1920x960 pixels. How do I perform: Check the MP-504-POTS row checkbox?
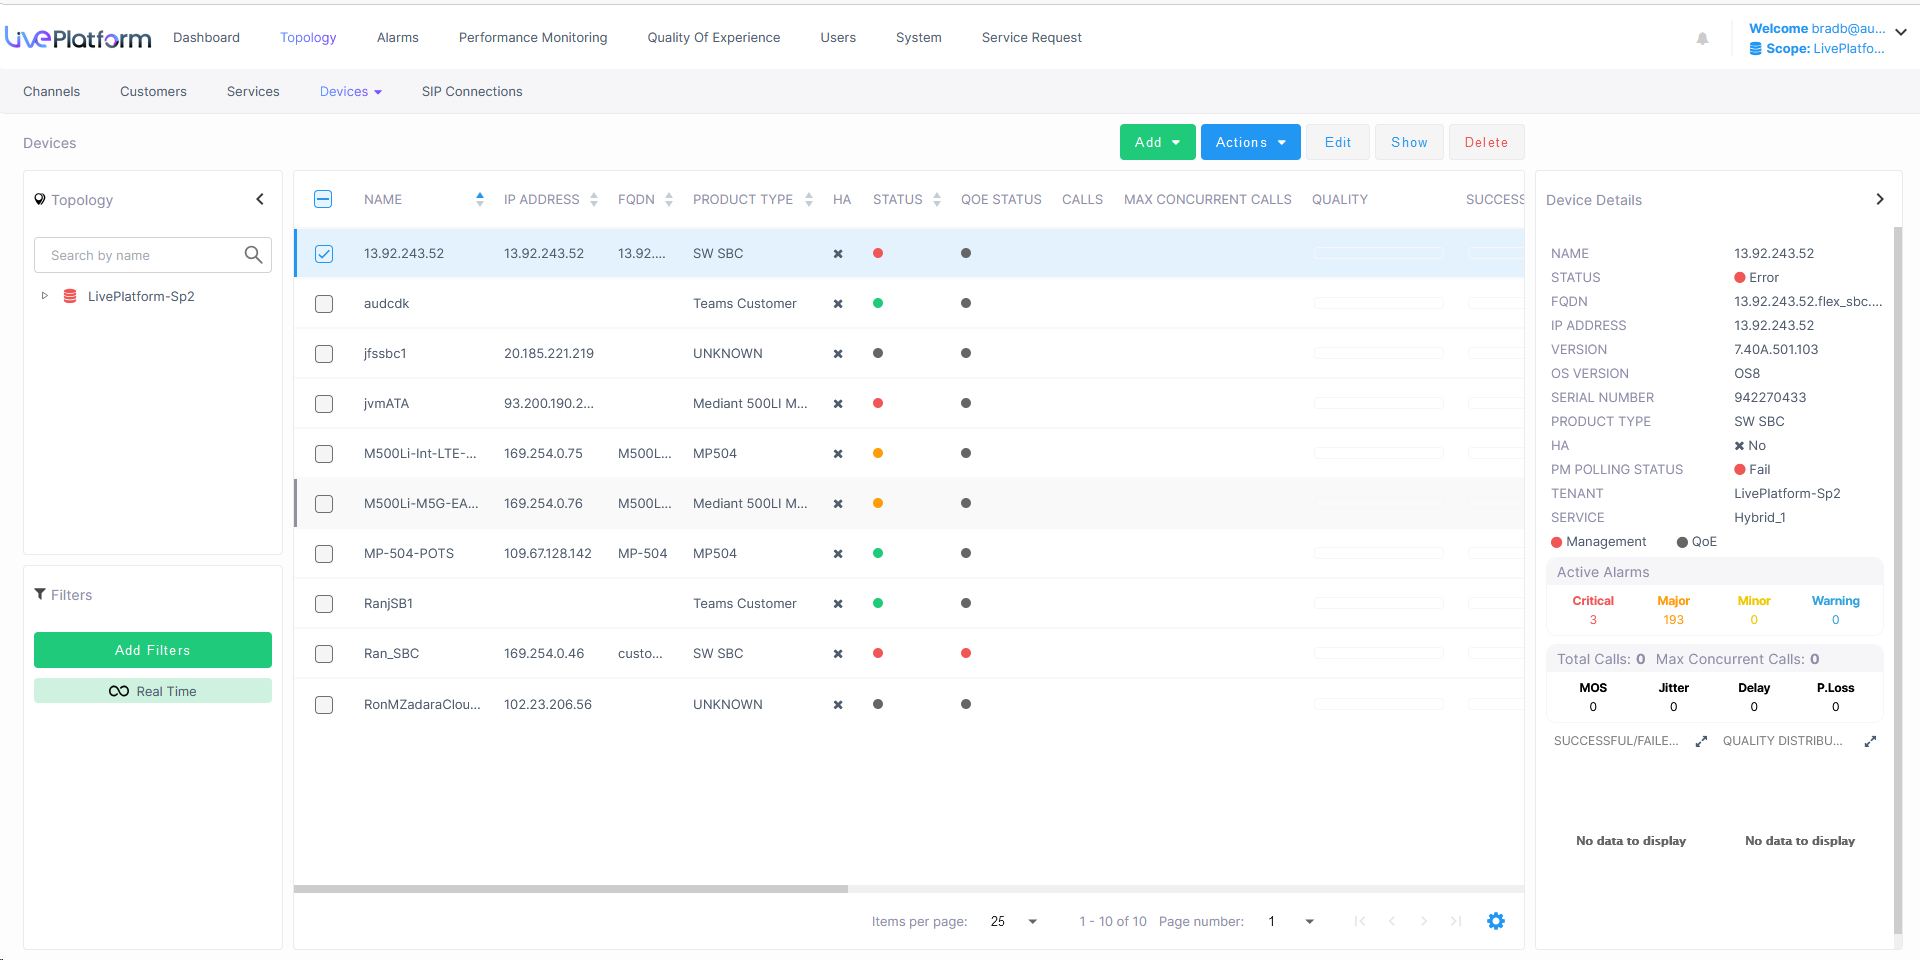[324, 554]
